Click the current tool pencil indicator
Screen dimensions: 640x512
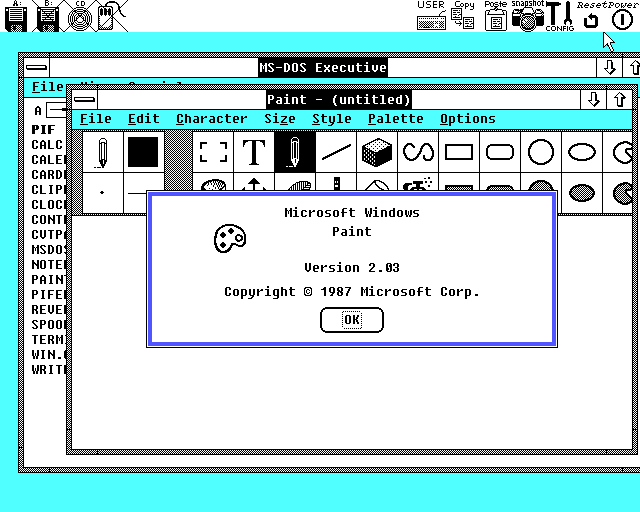[102, 152]
